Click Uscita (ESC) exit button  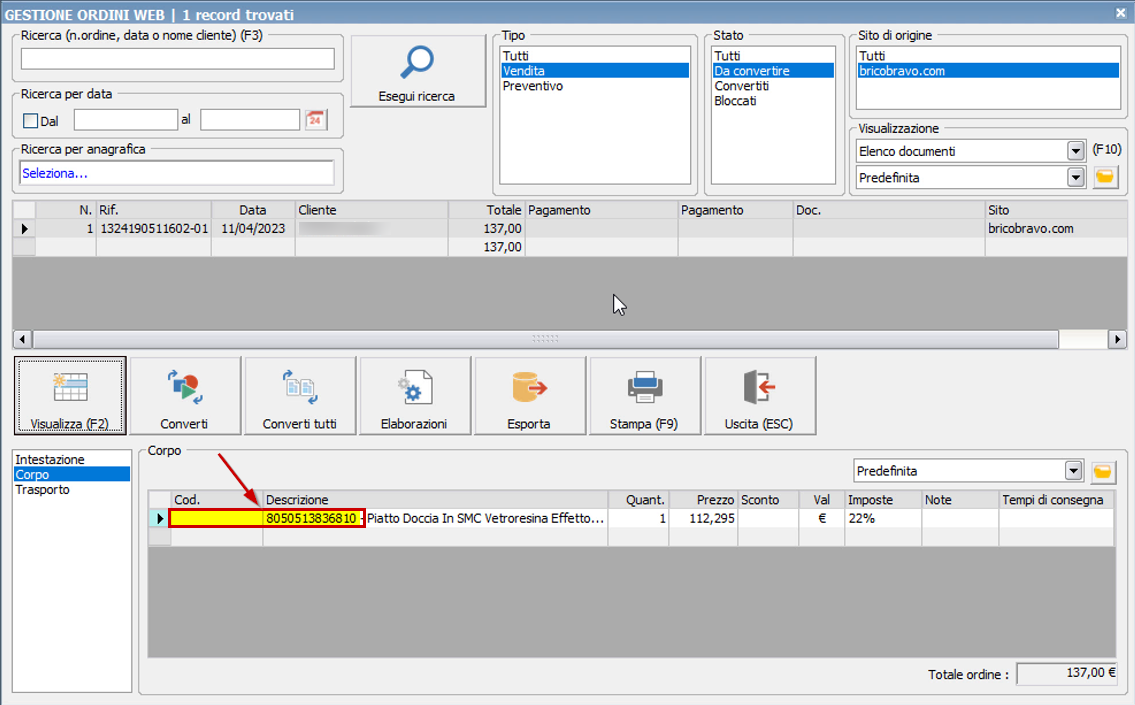pyautogui.click(x=759, y=395)
